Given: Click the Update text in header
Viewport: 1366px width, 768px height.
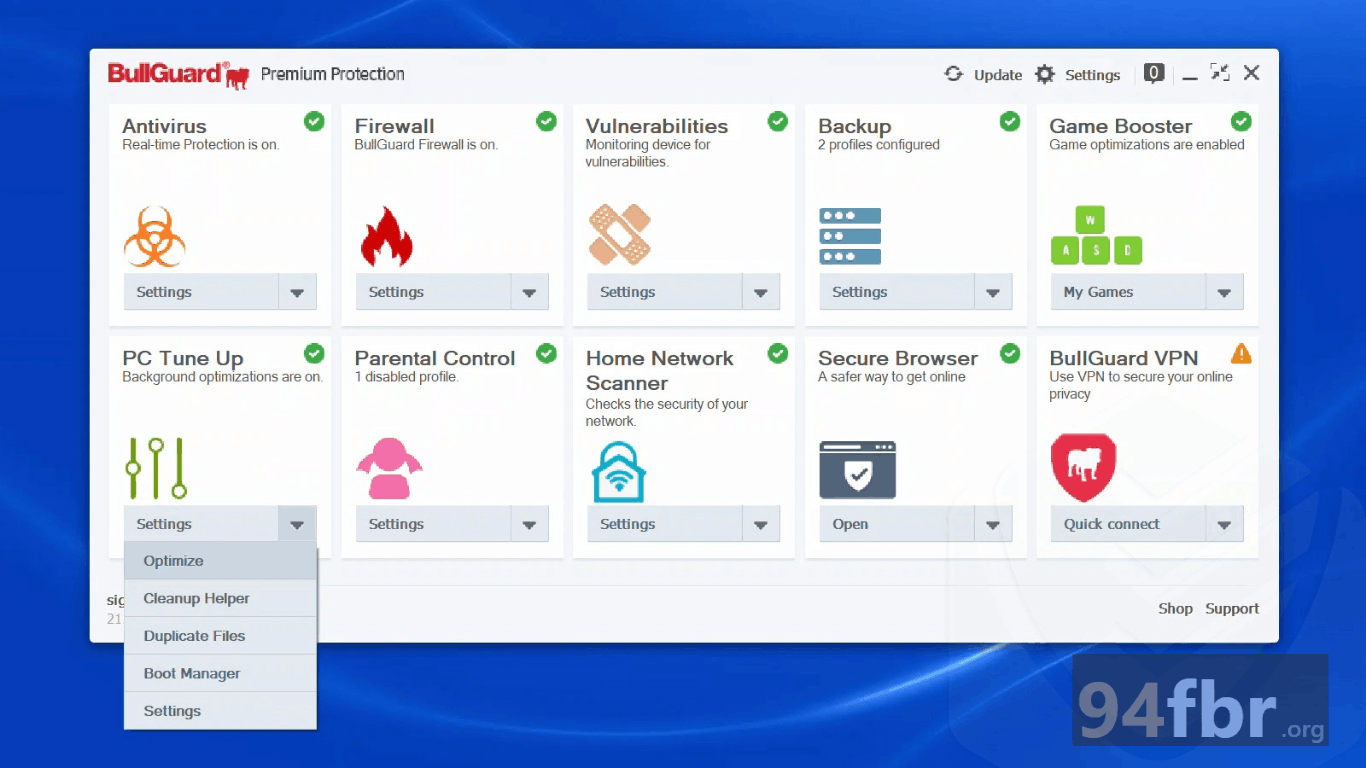Looking at the screenshot, I should tap(998, 75).
